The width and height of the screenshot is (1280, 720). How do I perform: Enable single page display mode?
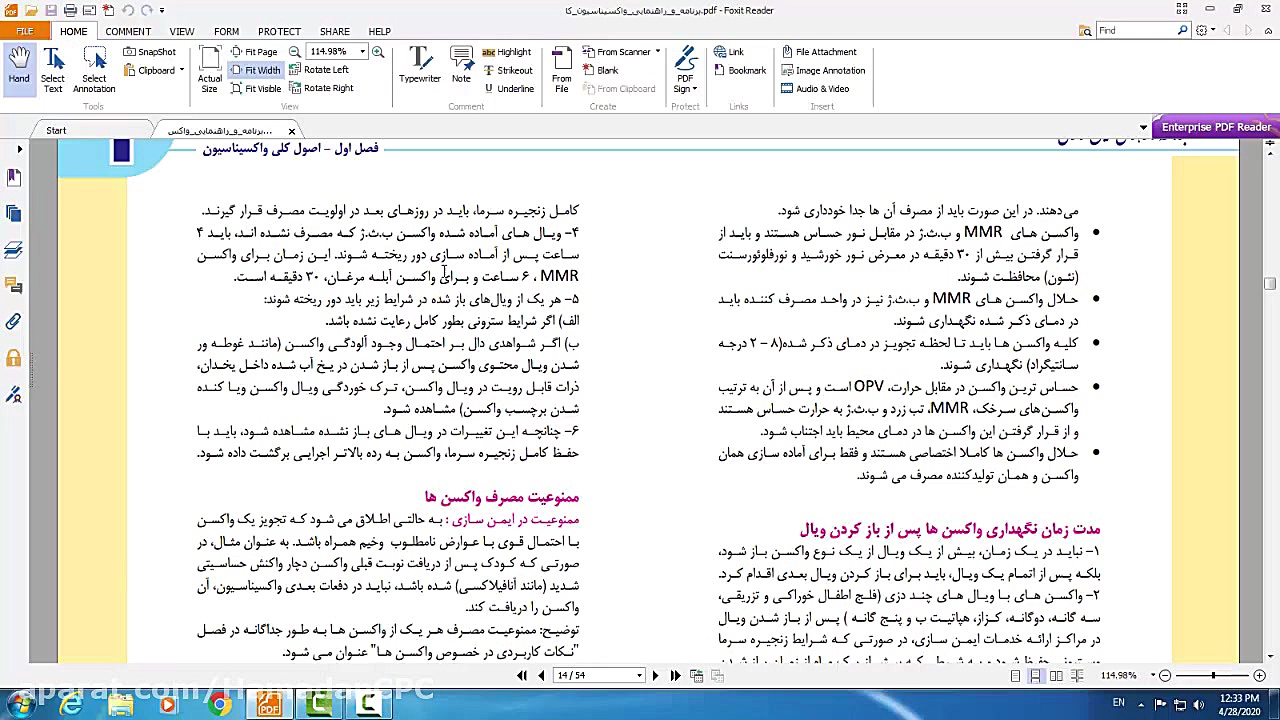pos(1015,676)
